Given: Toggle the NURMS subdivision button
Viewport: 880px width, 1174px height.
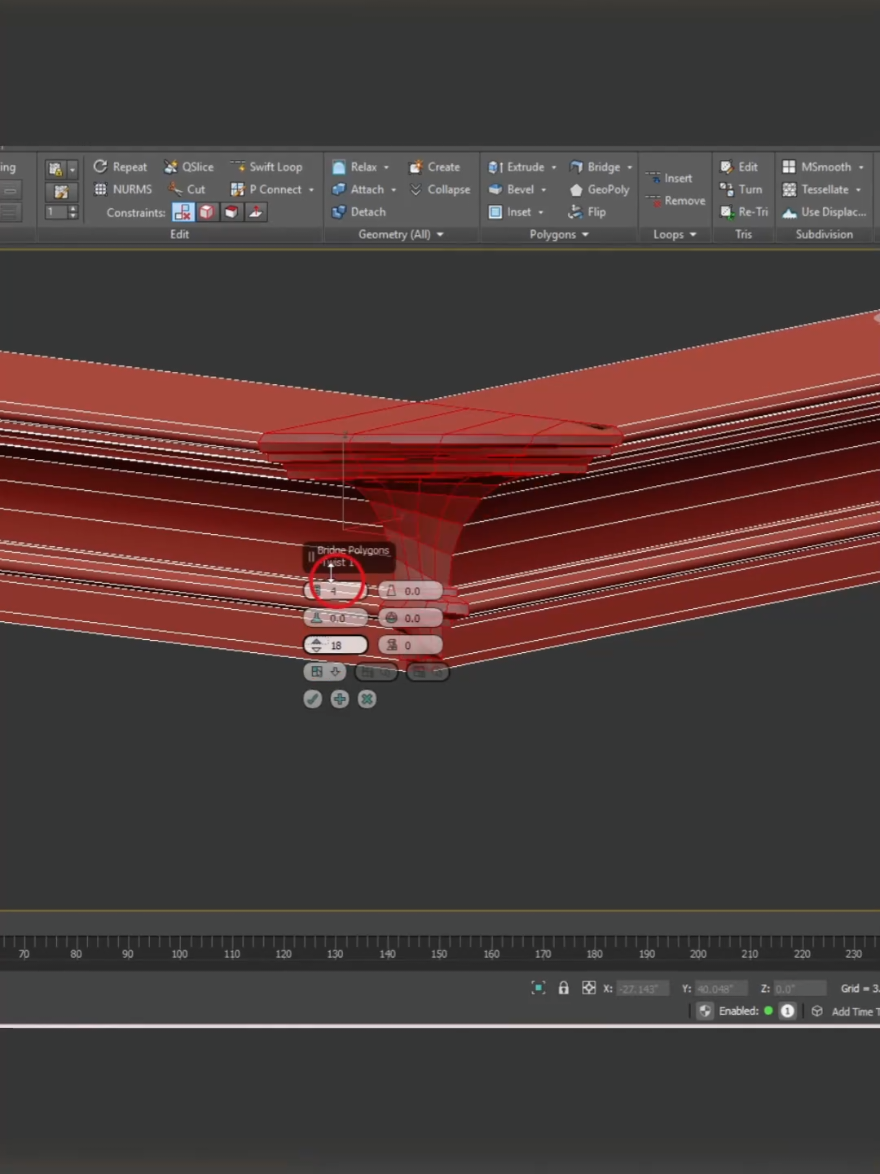Looking at the screenshot, I should coord(123,189).
